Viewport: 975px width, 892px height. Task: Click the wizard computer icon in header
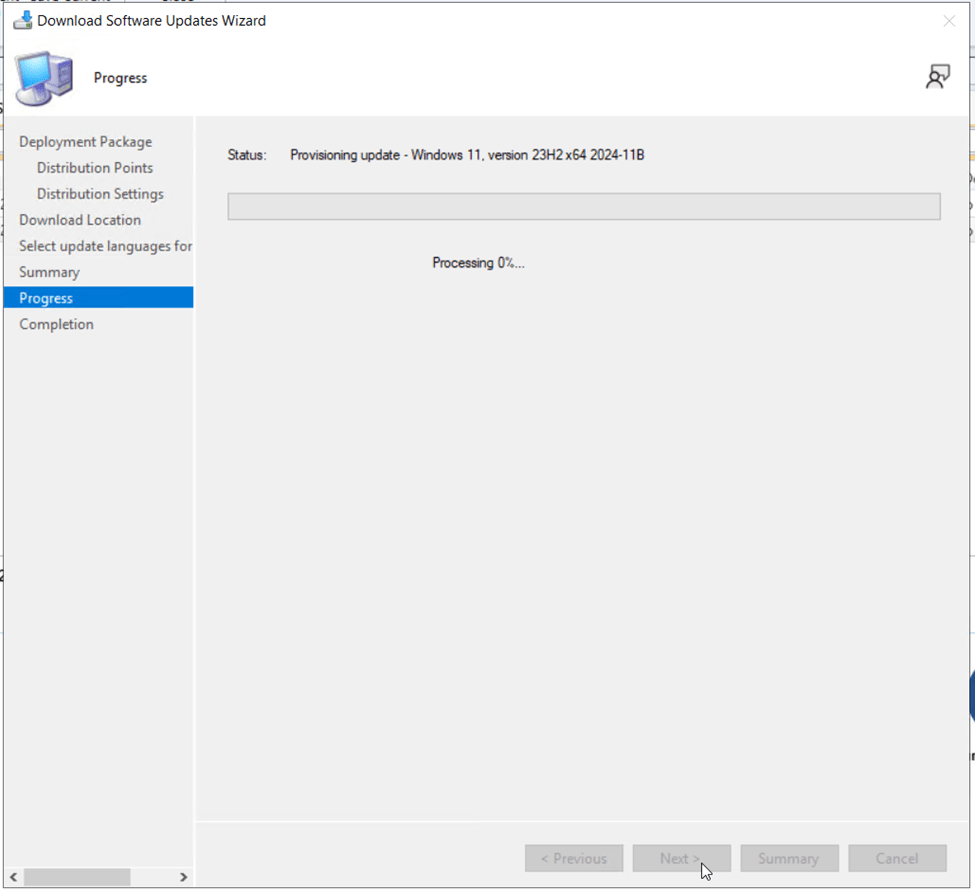[45, 78]
